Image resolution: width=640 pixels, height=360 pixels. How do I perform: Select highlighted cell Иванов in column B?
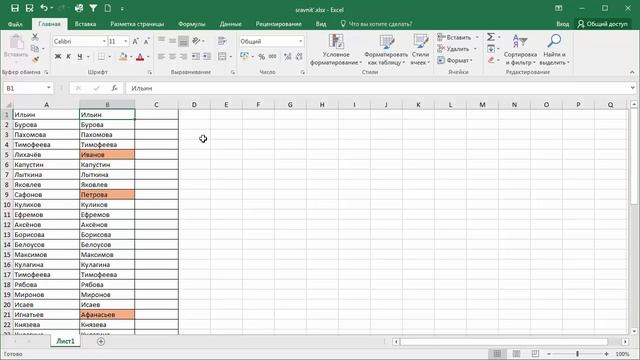click(107, 155)
